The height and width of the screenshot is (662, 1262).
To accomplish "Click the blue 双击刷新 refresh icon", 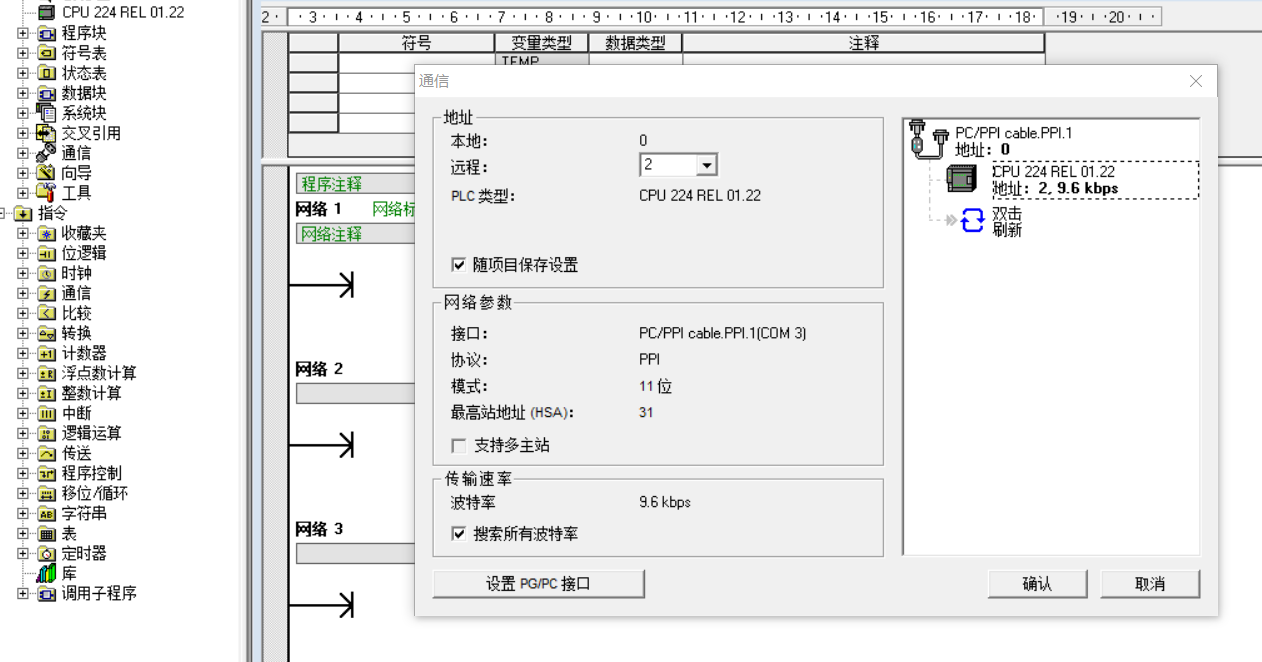I will (x=973, y=221).
